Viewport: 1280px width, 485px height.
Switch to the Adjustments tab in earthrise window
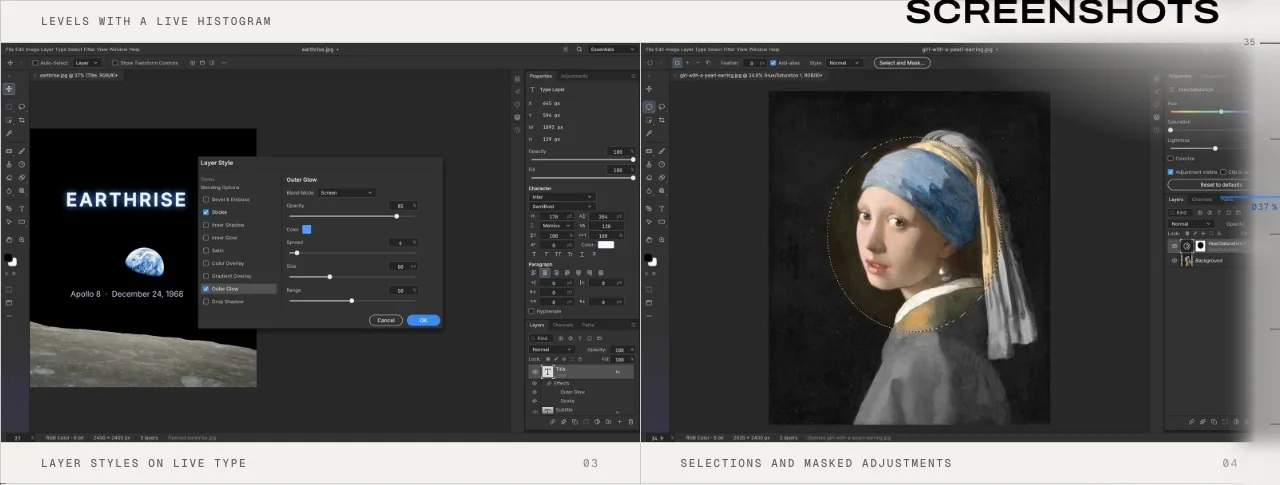pyautogui.click(x=574, y=76)
